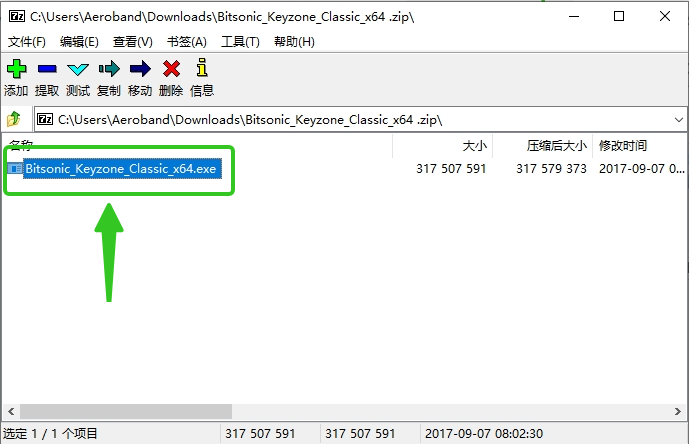Open the 帮助(H) help menu
Screen dimensions: 689x444
tap(294, 42)
